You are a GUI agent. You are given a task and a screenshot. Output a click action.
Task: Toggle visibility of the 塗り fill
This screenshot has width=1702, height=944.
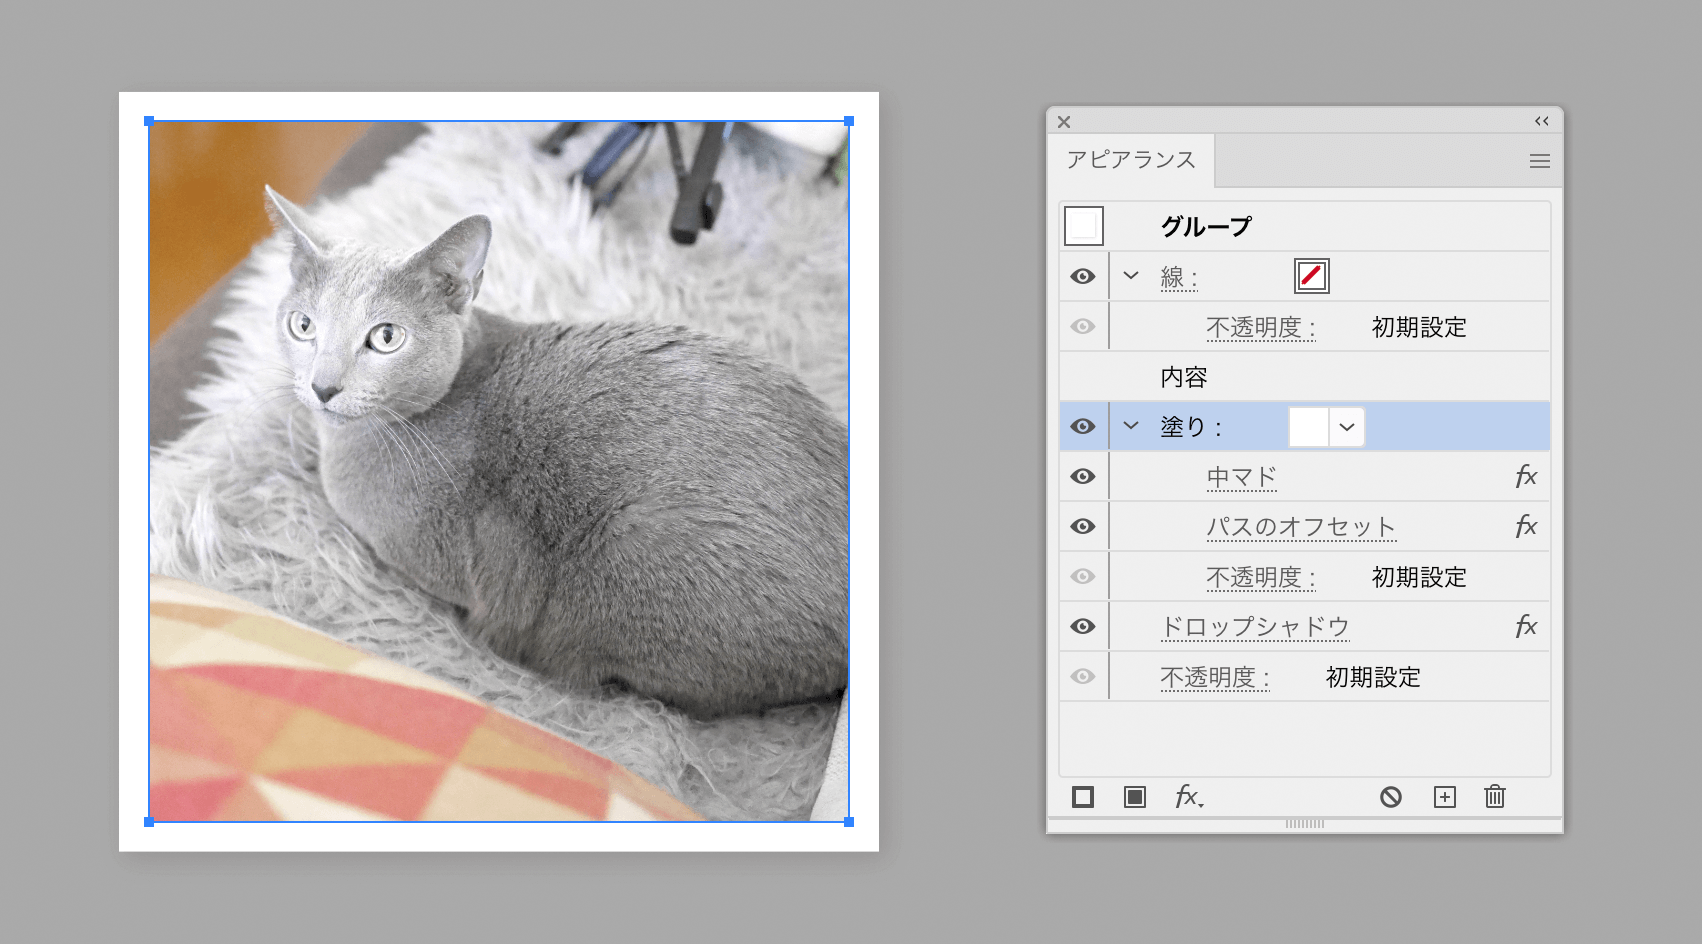tap(1083, 427)
